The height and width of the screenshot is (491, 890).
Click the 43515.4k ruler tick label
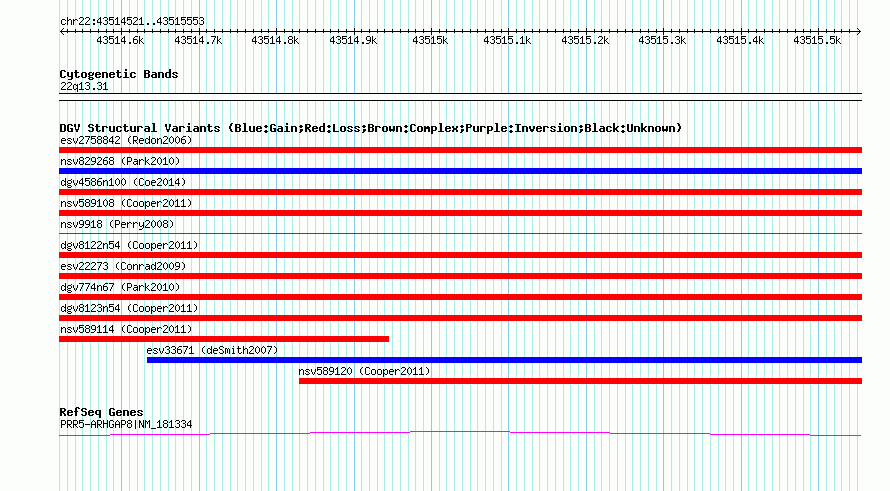[x=740, y=40]
